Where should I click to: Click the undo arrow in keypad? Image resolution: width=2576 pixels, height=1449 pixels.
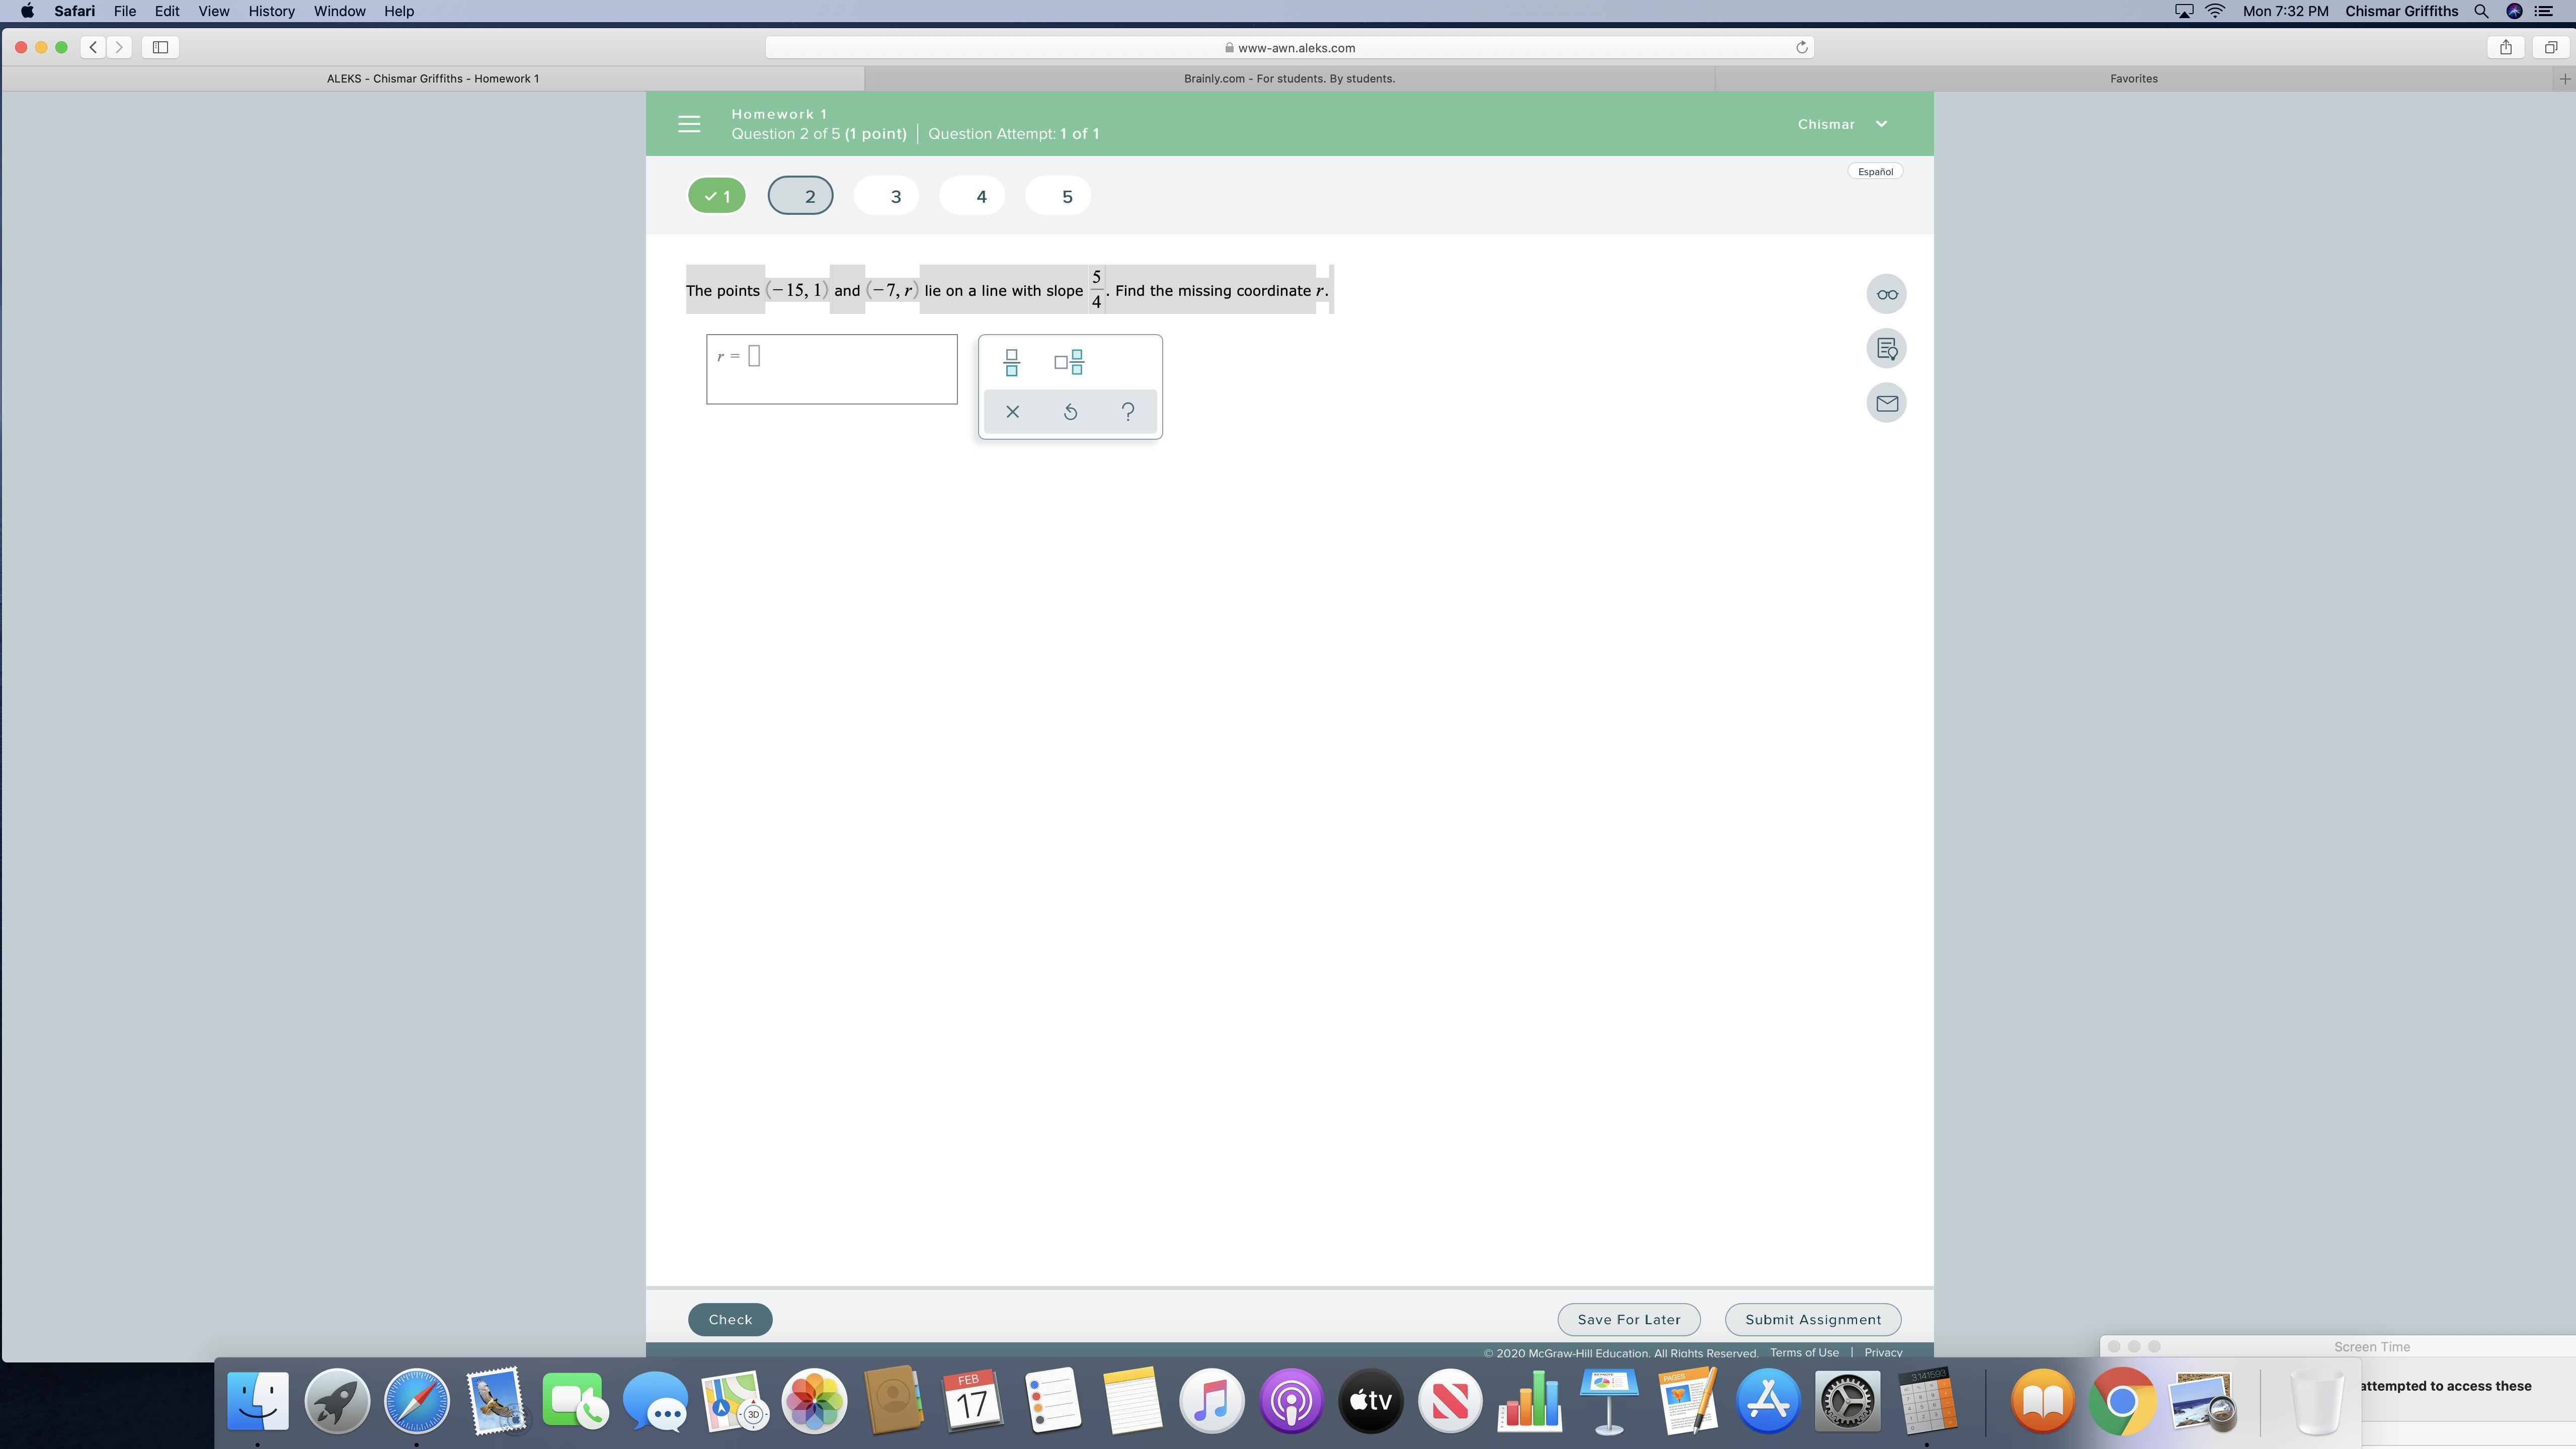(x=1070, y=412)
